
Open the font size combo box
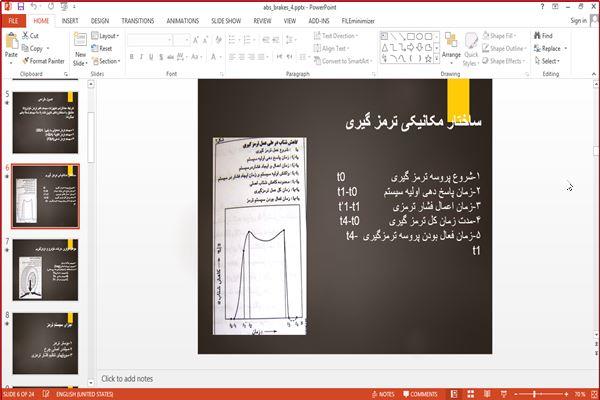click(181, 40)
